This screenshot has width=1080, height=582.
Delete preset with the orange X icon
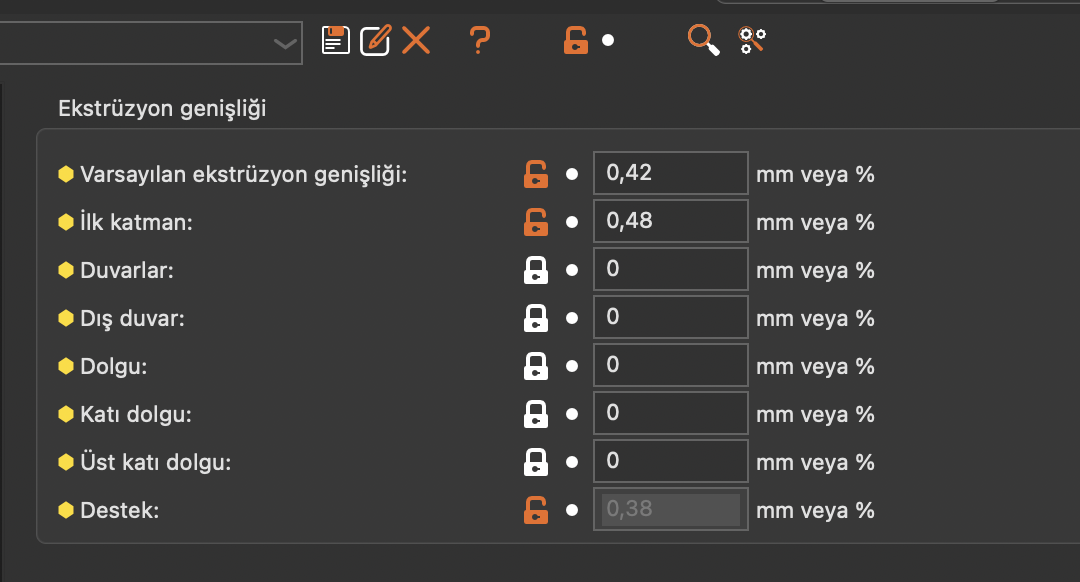(416, 40)
